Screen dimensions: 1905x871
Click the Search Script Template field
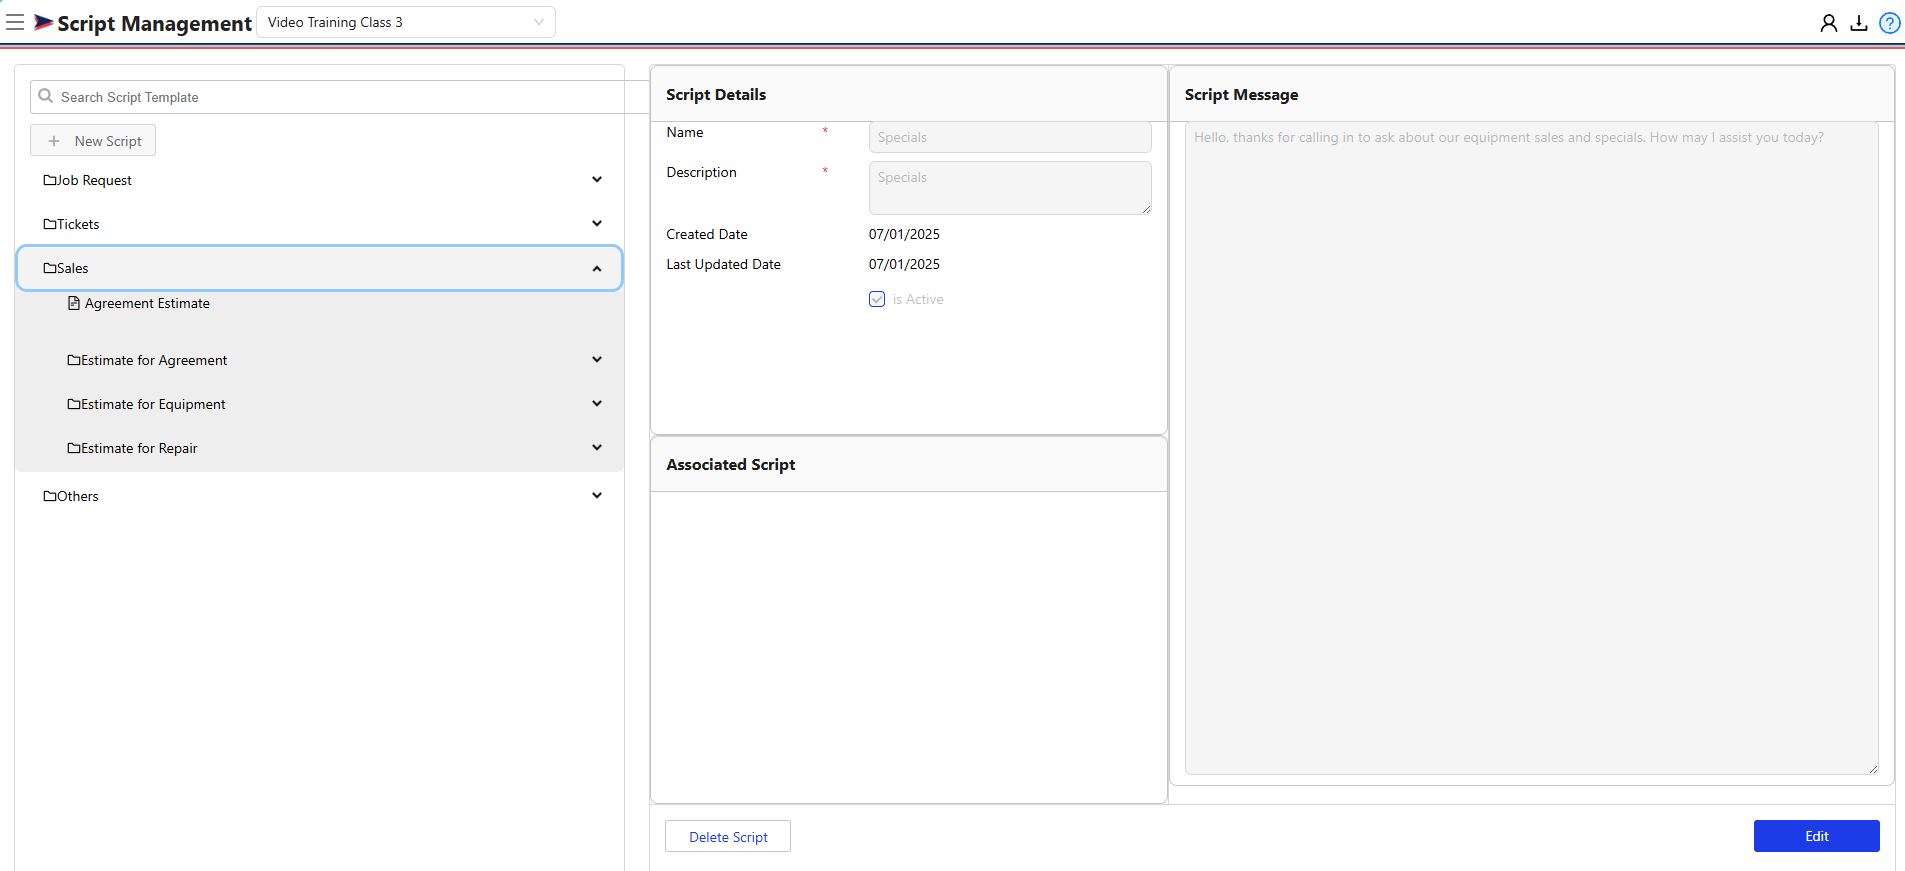(340, 97)
